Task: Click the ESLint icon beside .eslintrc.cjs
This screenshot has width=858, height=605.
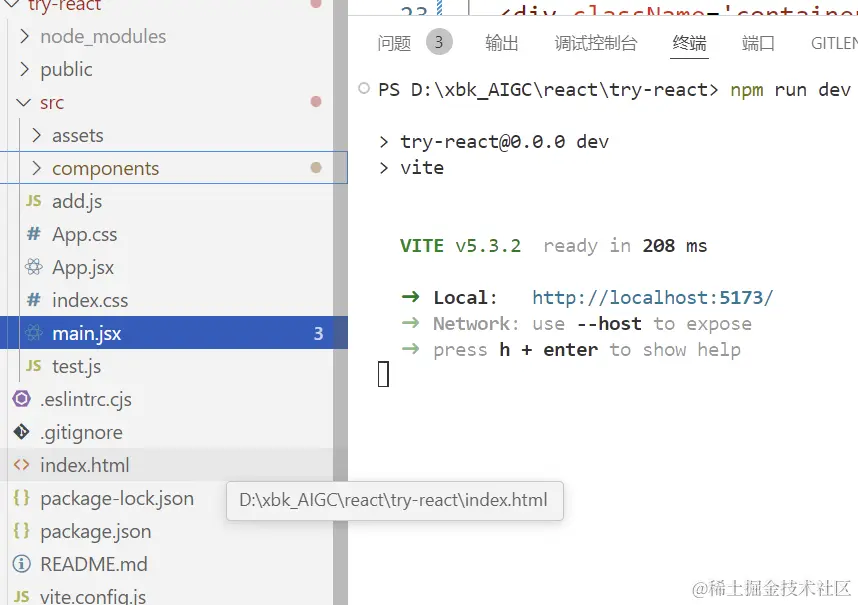Action: point(21,399)
